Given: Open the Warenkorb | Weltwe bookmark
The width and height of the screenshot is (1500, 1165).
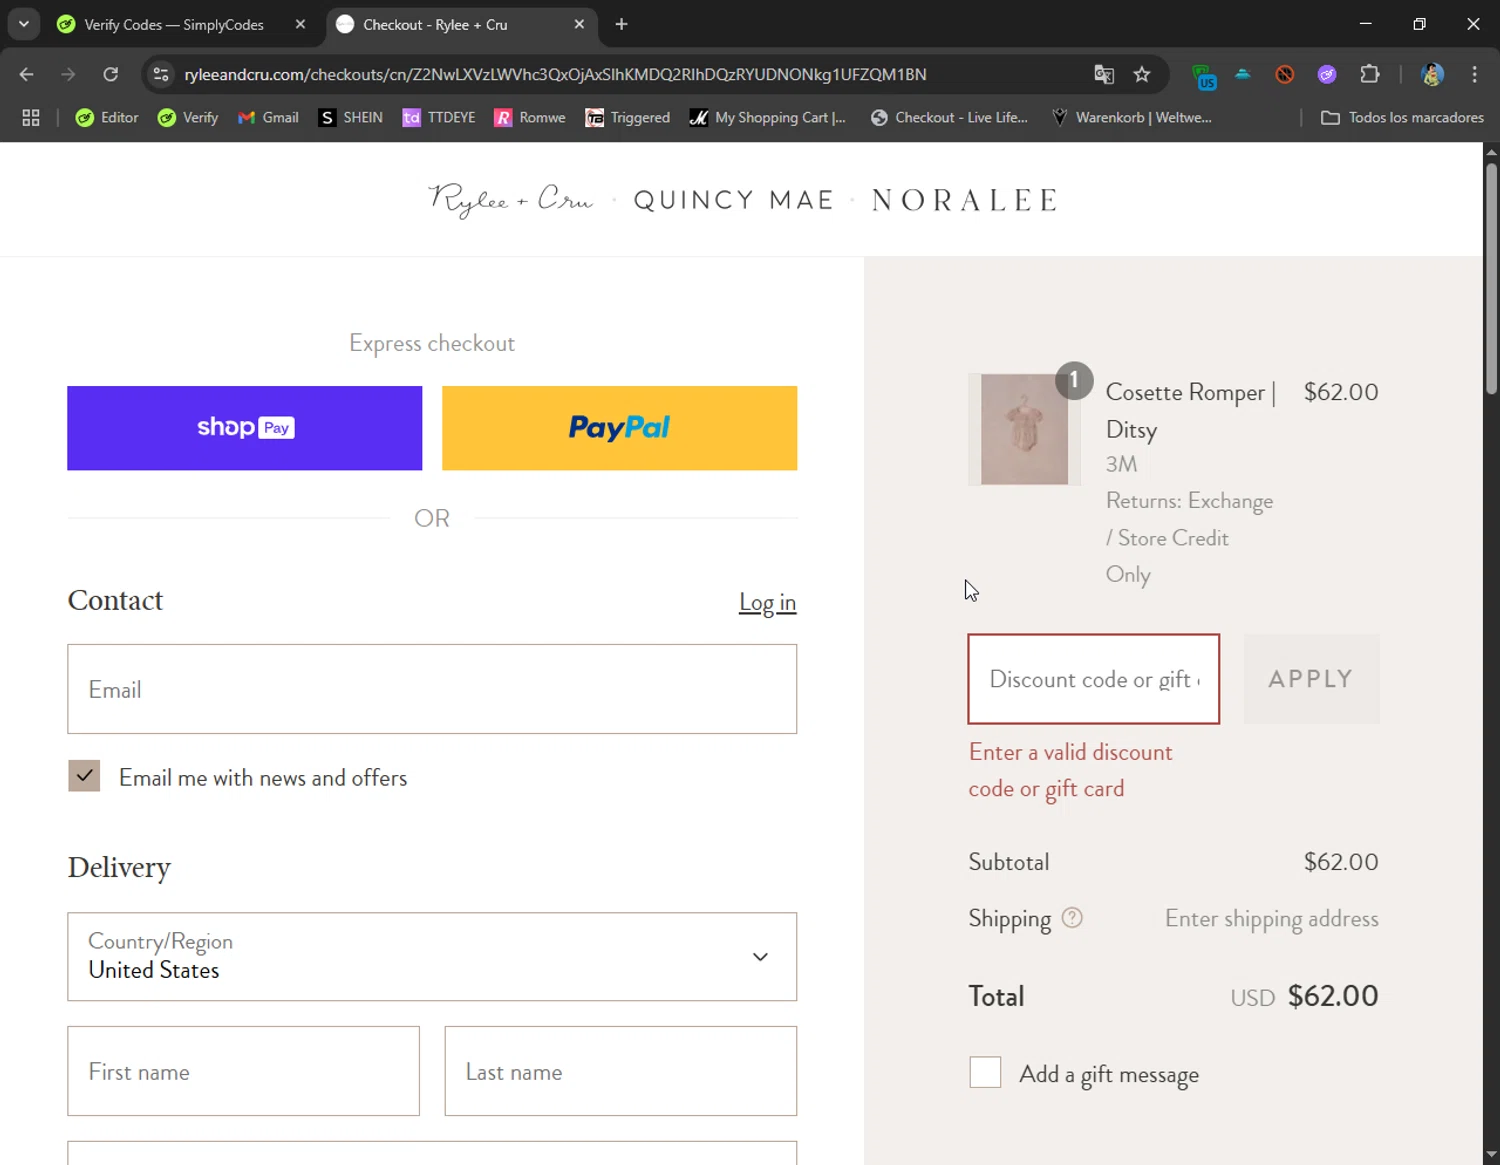Looking at the screenshot, I should pyautogui.click(x=1131, y=117).
